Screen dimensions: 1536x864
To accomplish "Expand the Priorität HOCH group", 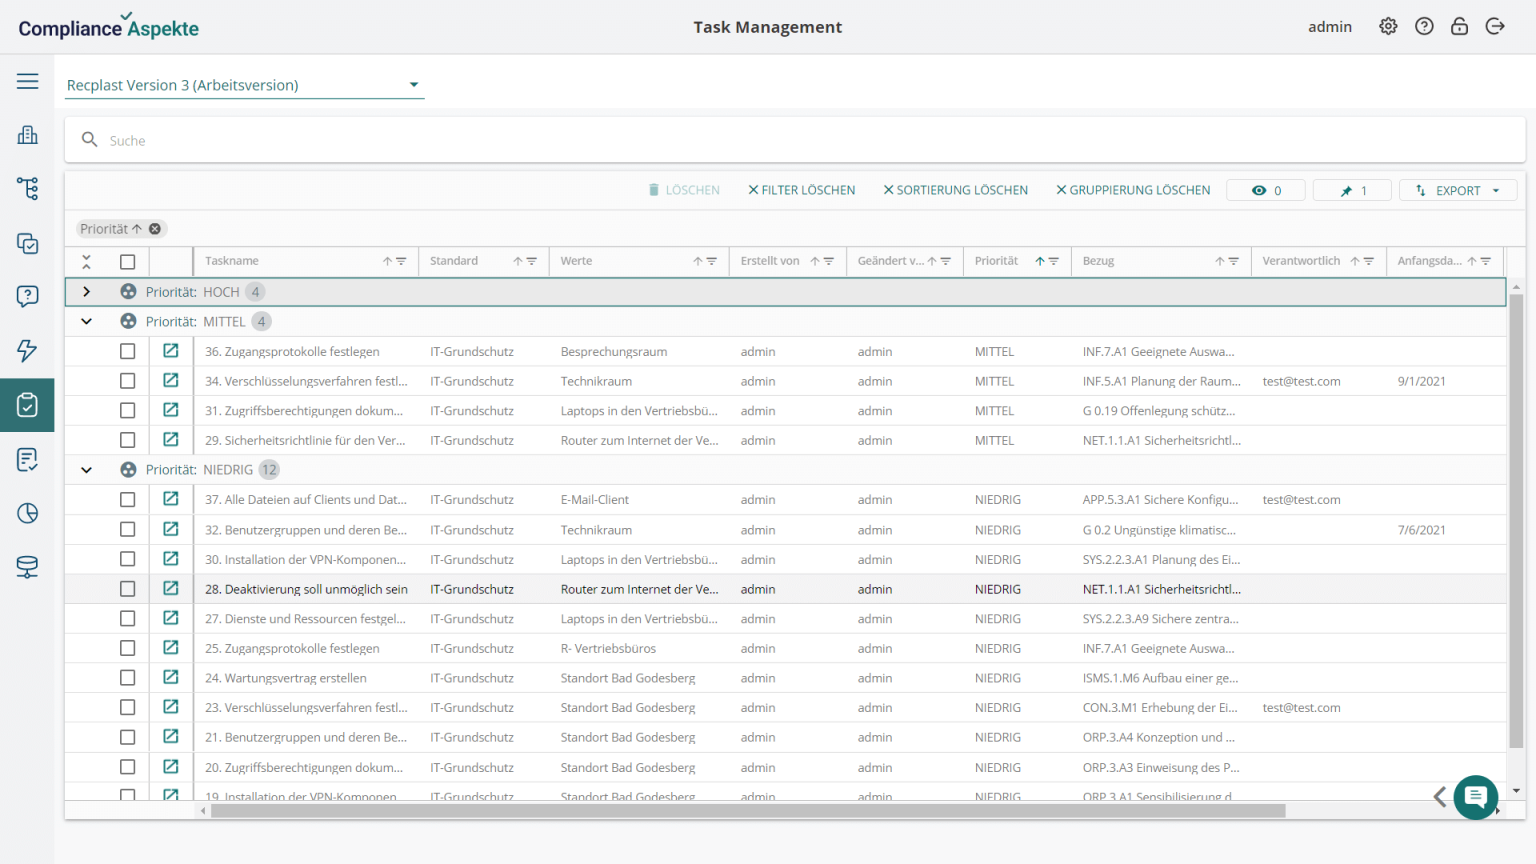I will [x=86, y=291].
